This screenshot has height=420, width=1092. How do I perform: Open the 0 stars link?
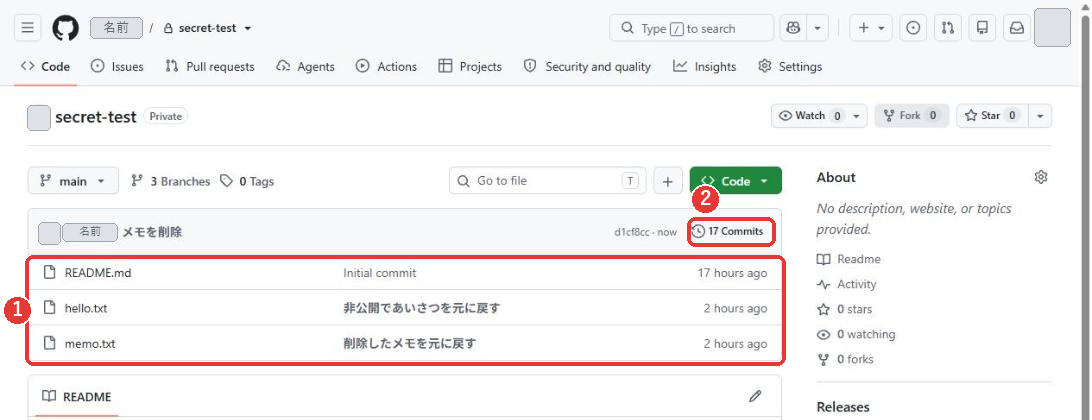(845, 309)
